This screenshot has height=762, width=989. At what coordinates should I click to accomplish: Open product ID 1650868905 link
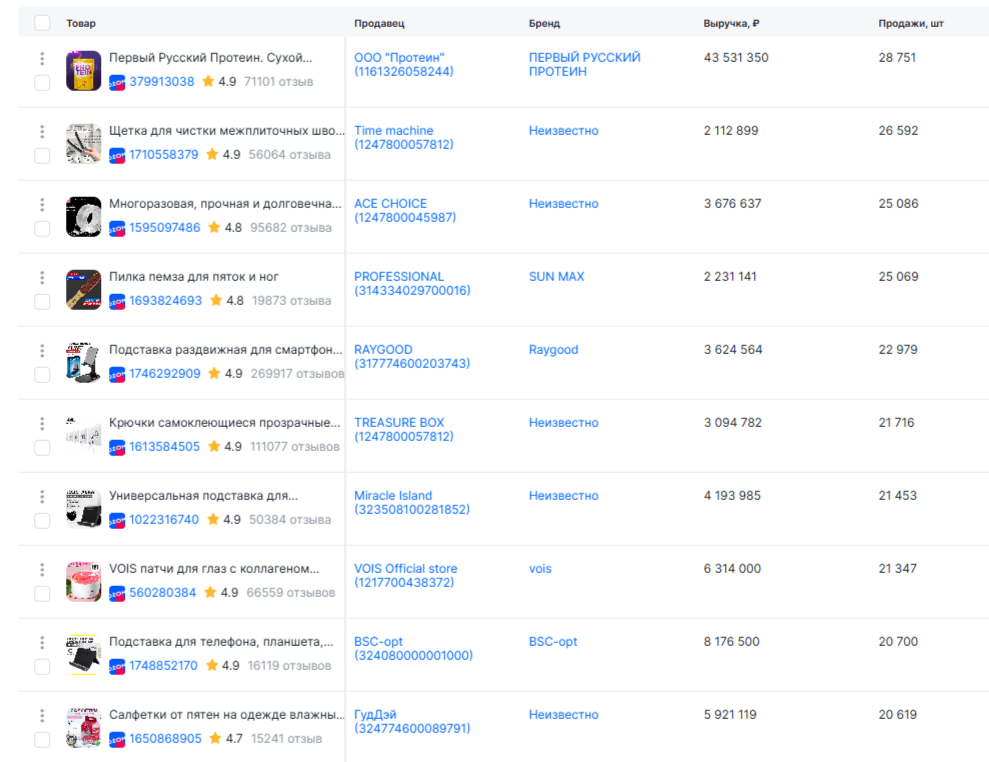pyautogui.click(x=166, y=739)
